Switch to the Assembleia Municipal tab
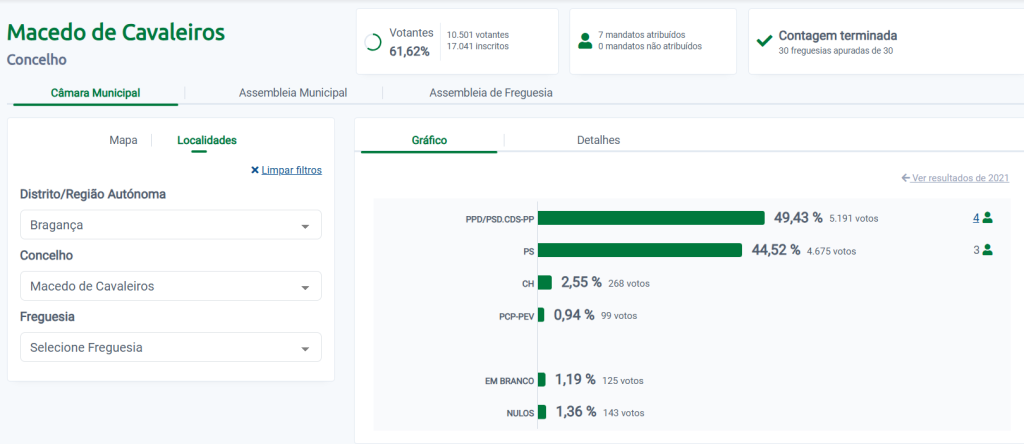The height and width of the screenshot is (444, 1024). pyautogui.click(x=292, y=93)
